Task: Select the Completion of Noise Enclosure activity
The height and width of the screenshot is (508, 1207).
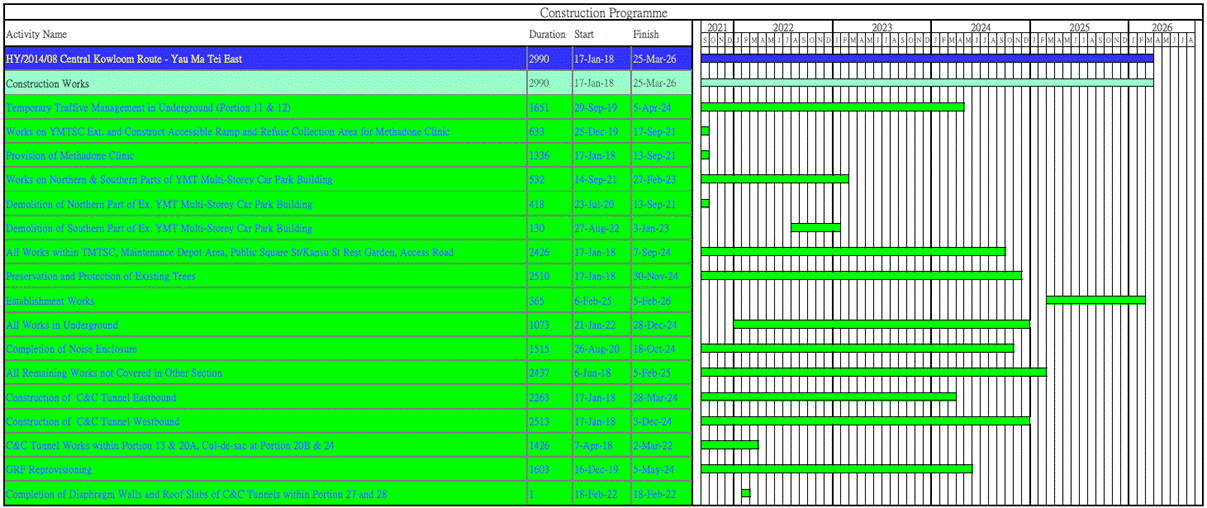Action: [71, 349]
